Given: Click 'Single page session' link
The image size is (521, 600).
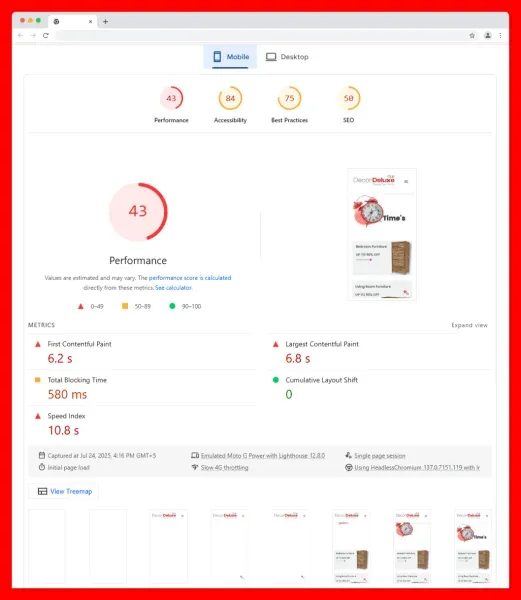Looking at the screenshot, I should 380,456.
